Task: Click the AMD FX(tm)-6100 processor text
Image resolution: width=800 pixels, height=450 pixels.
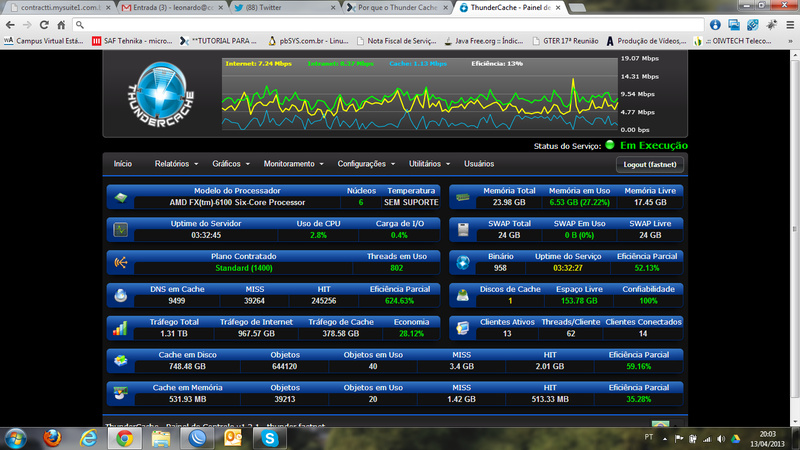Action: tap(237, 203)
